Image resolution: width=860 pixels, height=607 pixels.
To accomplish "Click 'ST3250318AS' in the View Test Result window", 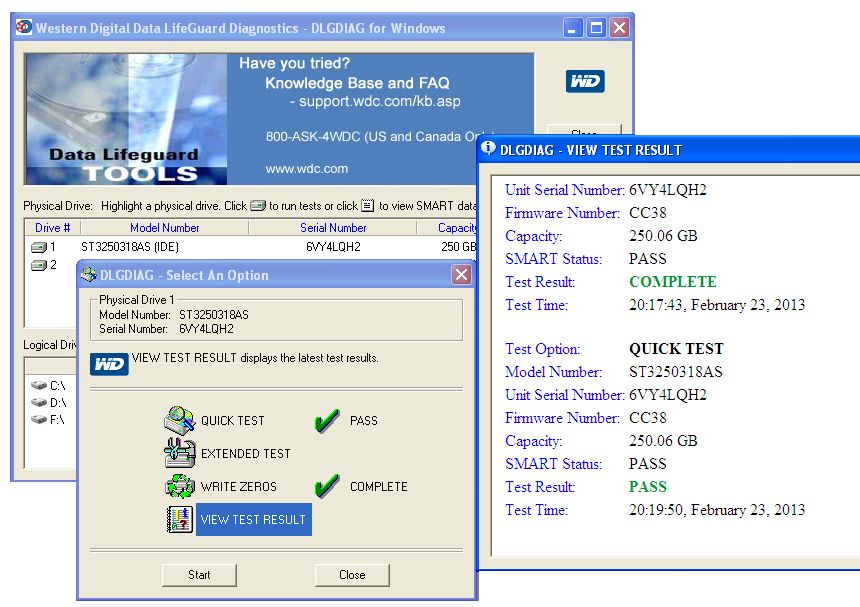I will 676,372.
